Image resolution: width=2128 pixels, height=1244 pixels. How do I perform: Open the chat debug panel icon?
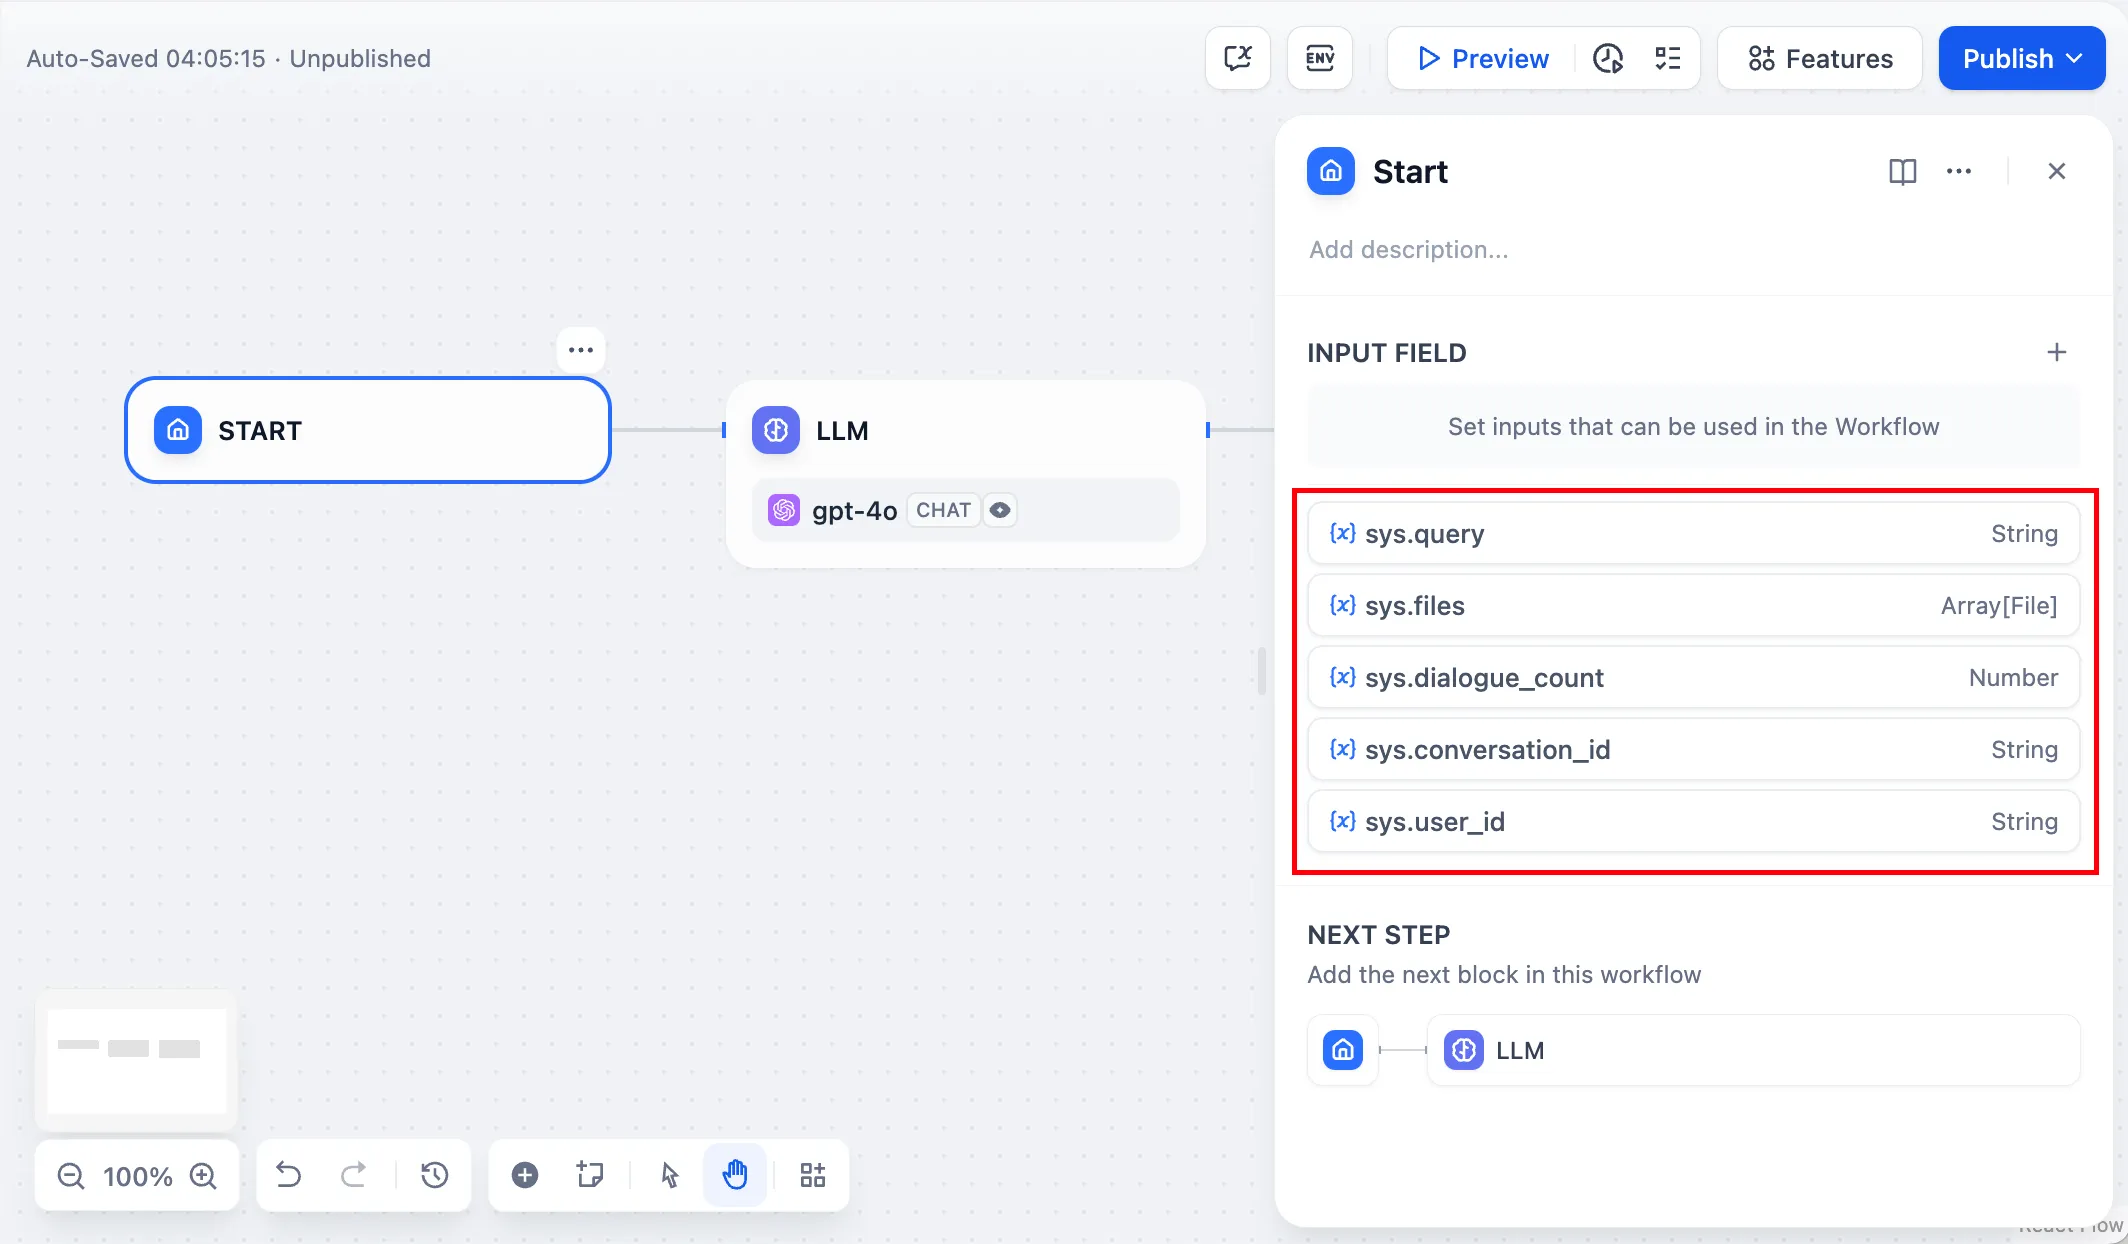point(1236,58)
